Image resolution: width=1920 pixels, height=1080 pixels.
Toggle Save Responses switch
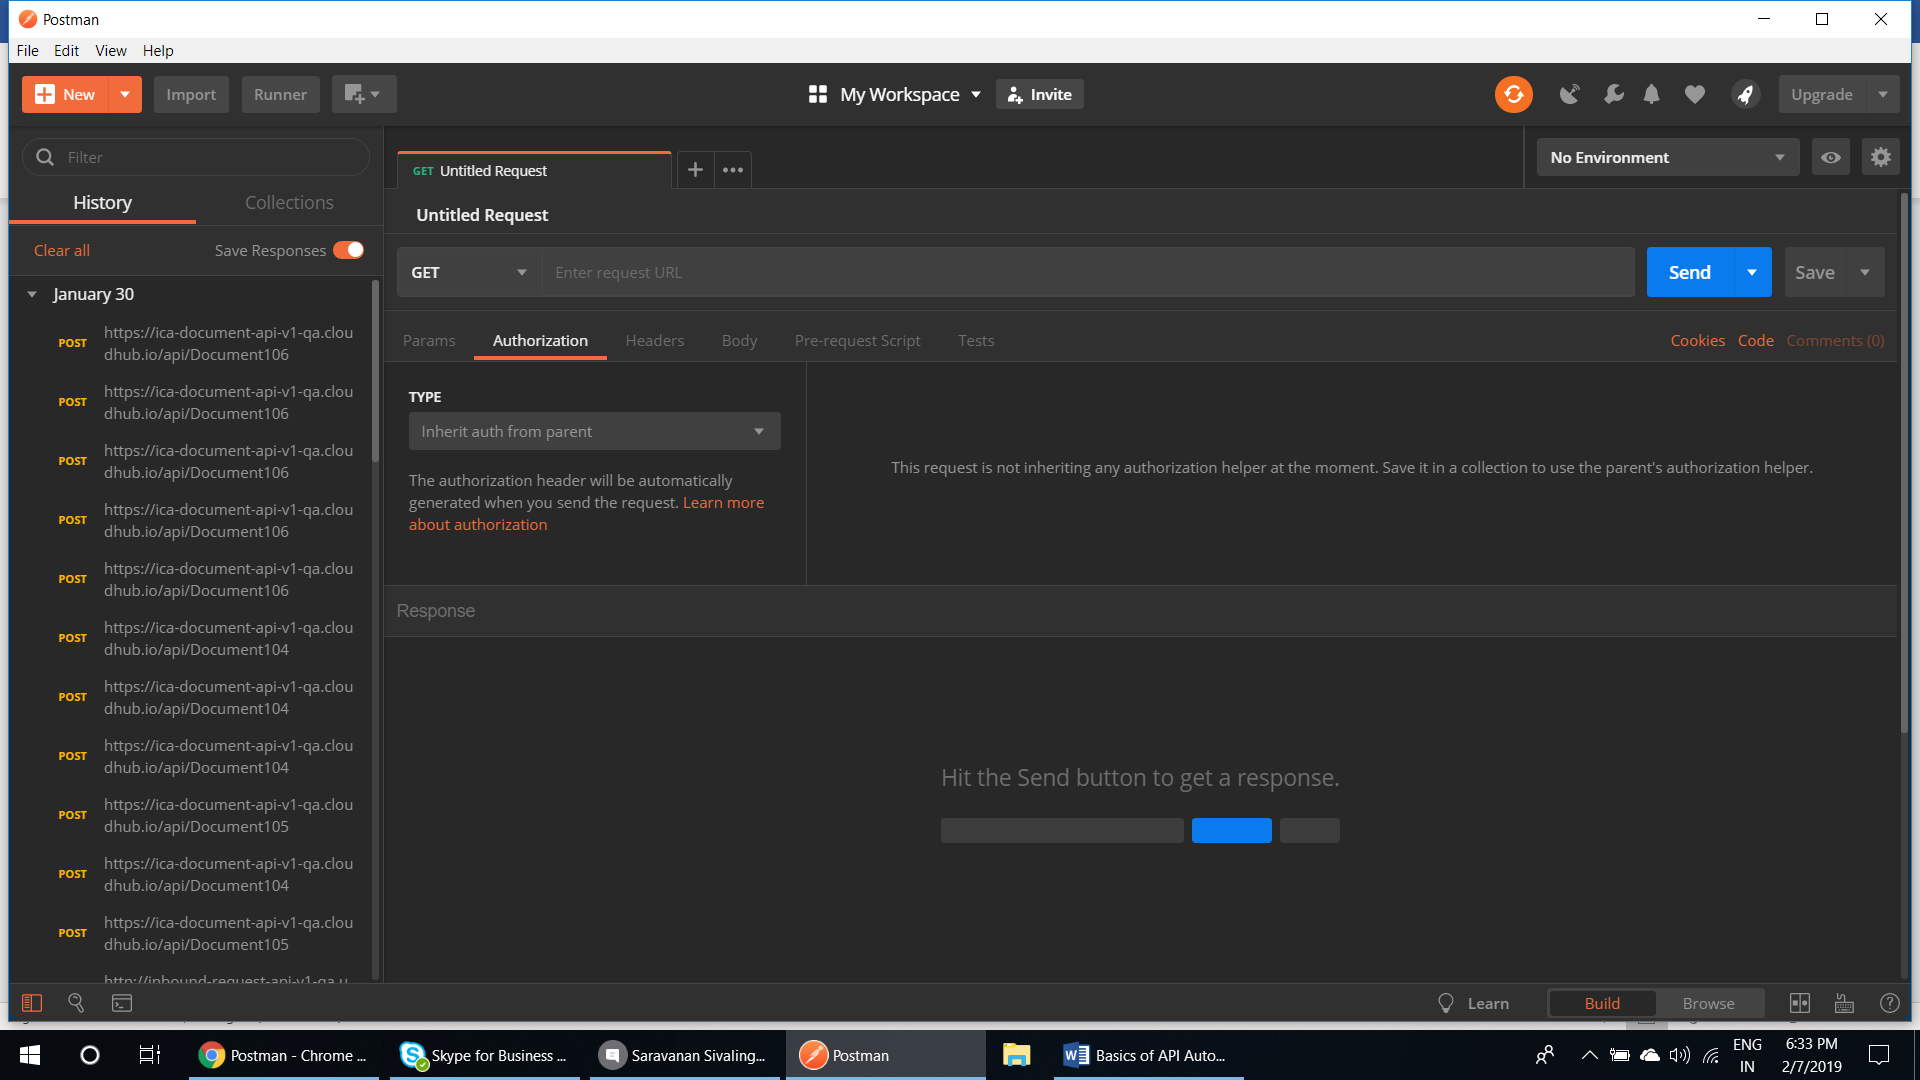[348, 250]
